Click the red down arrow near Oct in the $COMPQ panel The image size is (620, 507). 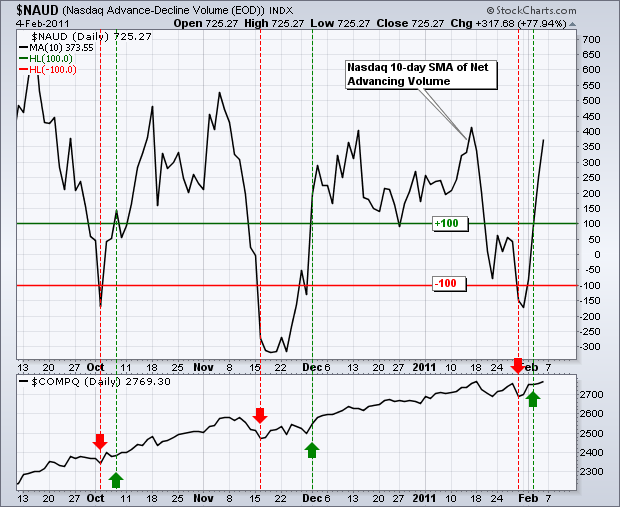(x=100, y=442)
